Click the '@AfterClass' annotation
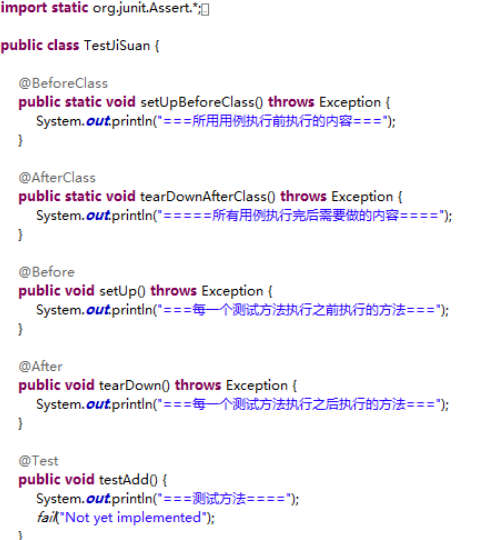485x540 pixels. (57, 178)
